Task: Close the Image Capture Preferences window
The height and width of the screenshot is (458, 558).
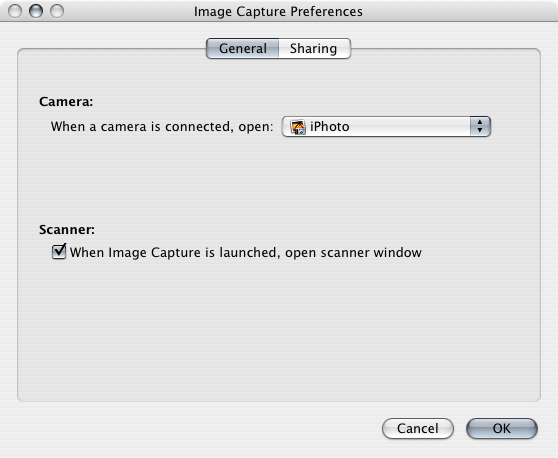Action: [x=15, y=11]
